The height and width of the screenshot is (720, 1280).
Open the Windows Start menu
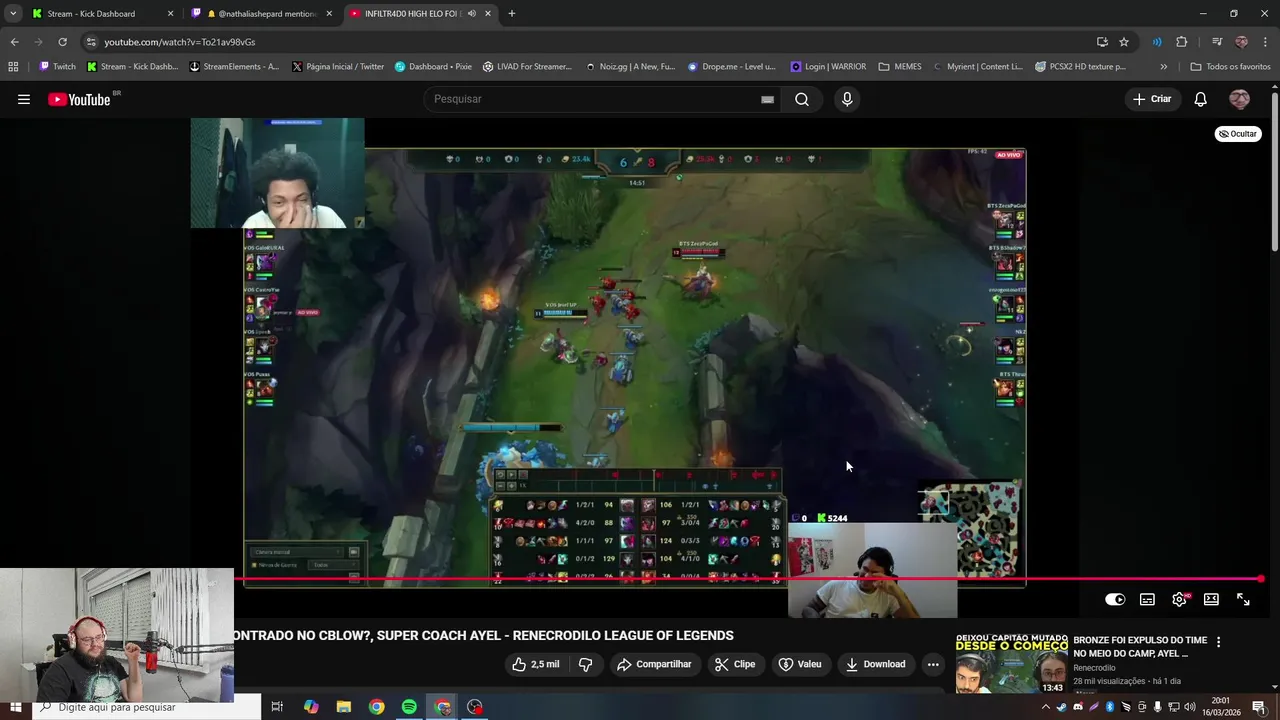coord(15,707)
